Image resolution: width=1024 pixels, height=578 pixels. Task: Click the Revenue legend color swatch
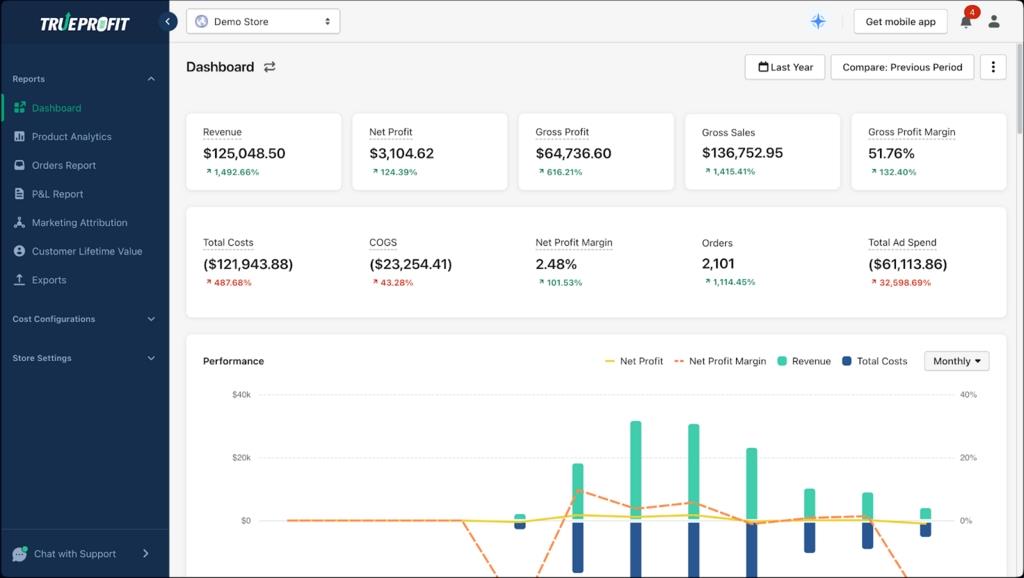coord(782,361)
